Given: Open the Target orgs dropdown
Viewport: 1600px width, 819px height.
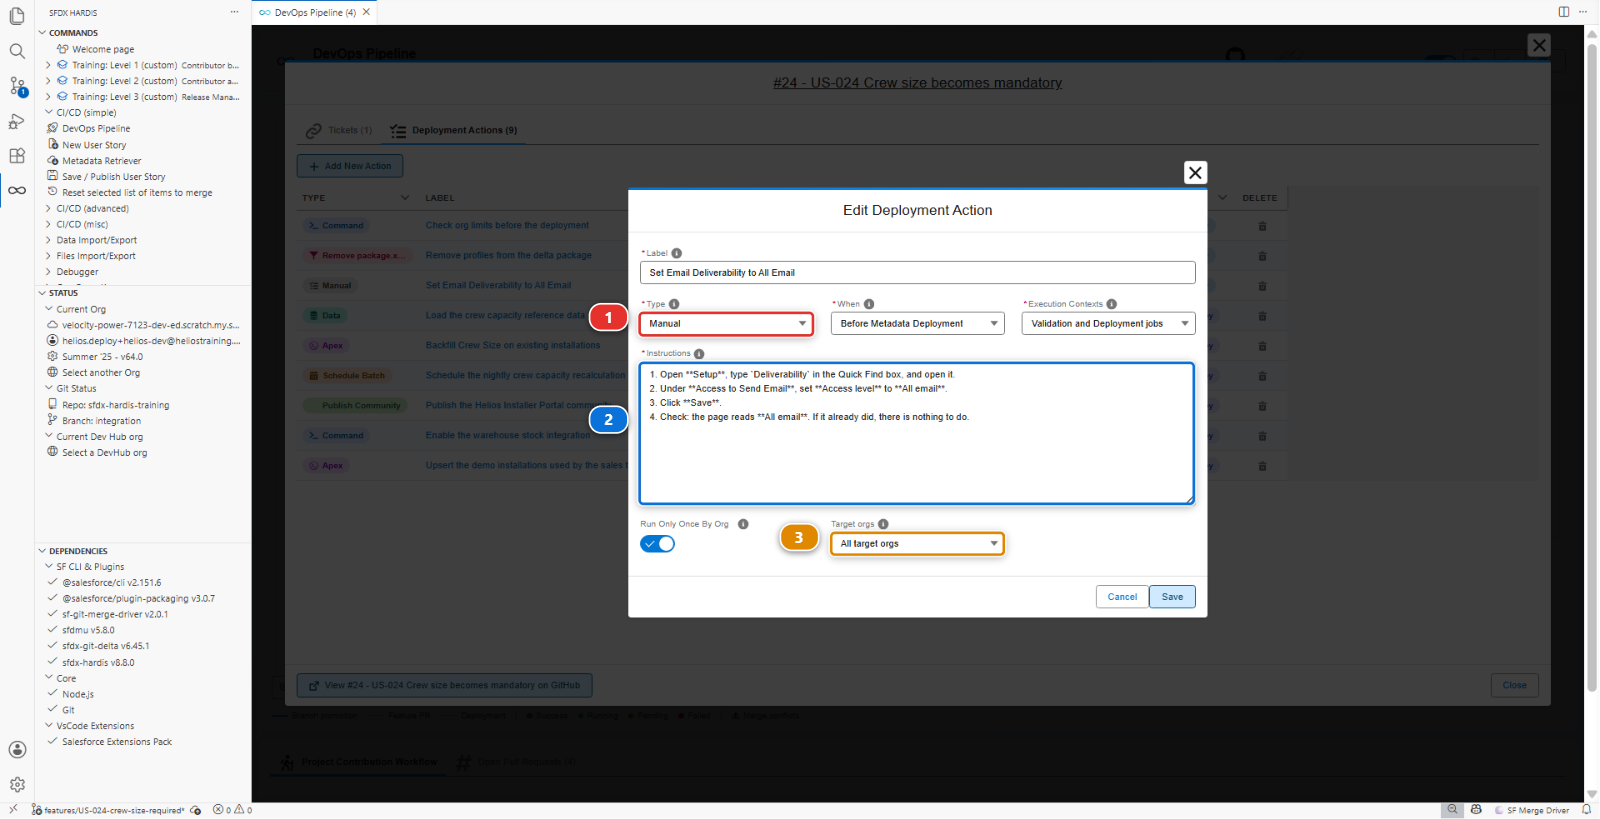Looking at the screenshot, I should pos(917,544).
